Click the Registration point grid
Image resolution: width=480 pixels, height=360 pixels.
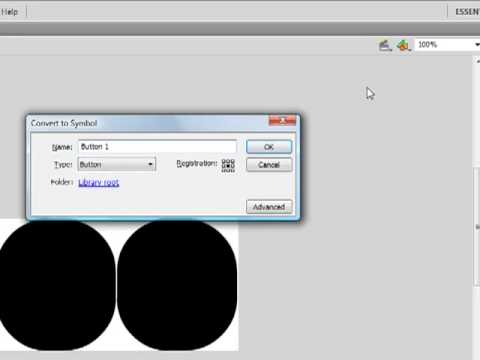[228, 165]
